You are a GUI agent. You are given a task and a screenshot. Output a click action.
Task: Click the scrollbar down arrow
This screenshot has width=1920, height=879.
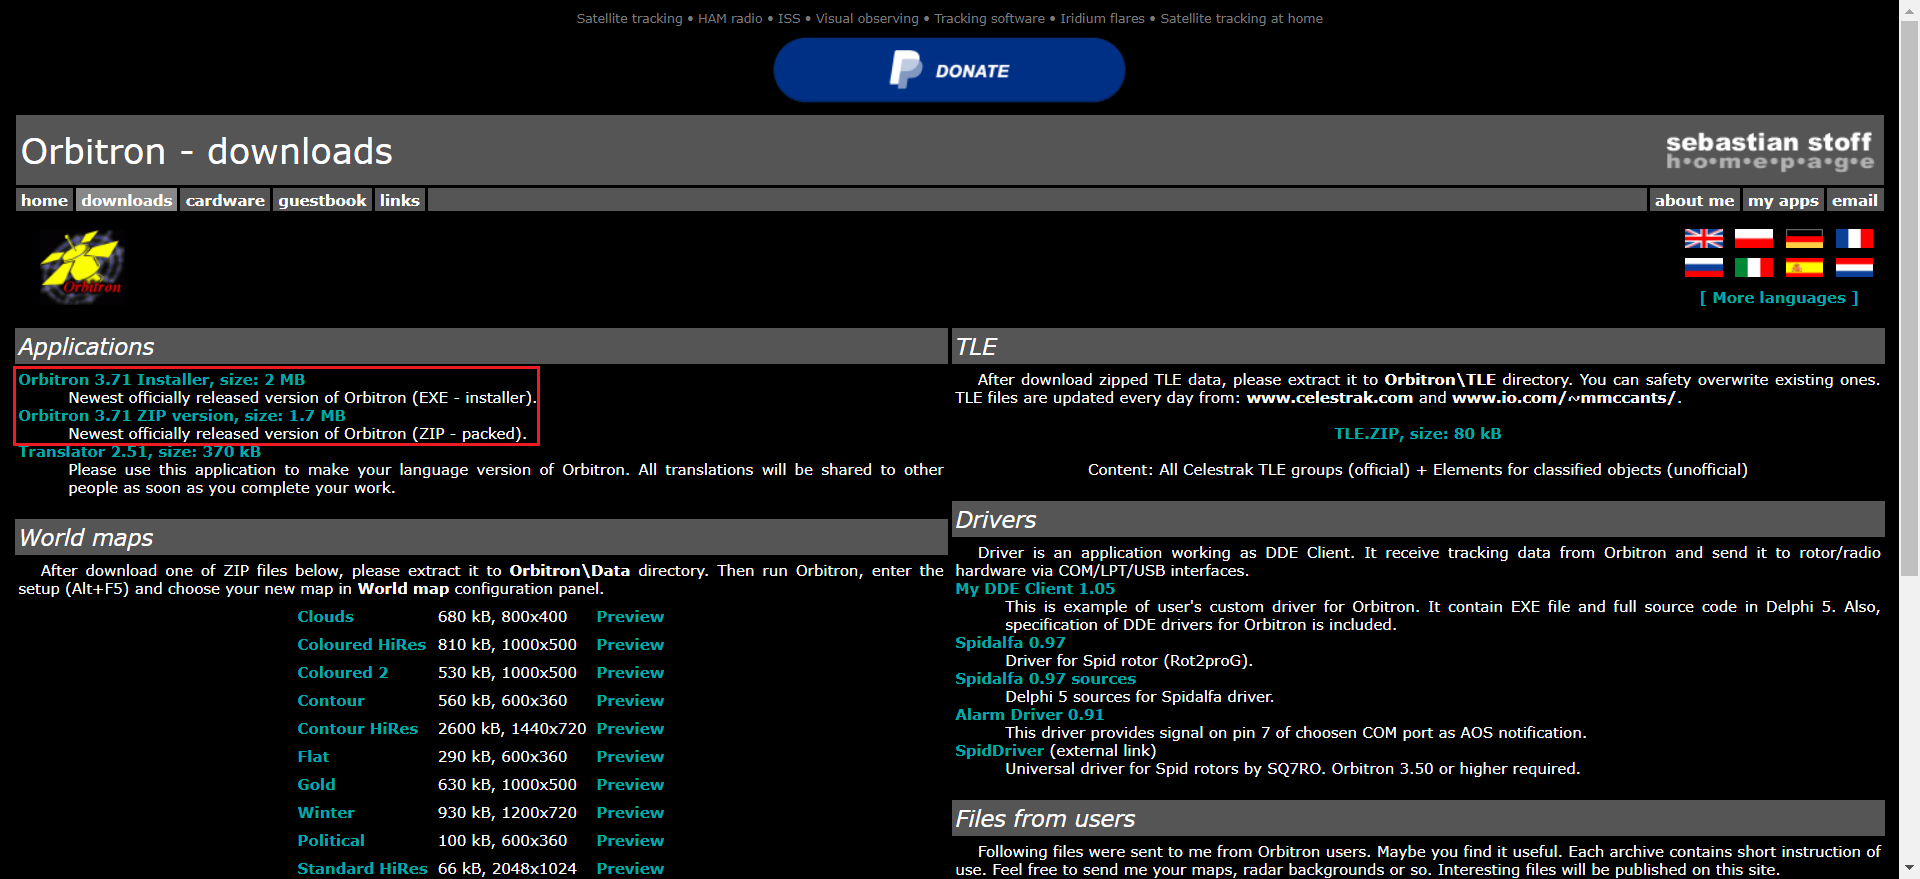tap(1909, 868)
